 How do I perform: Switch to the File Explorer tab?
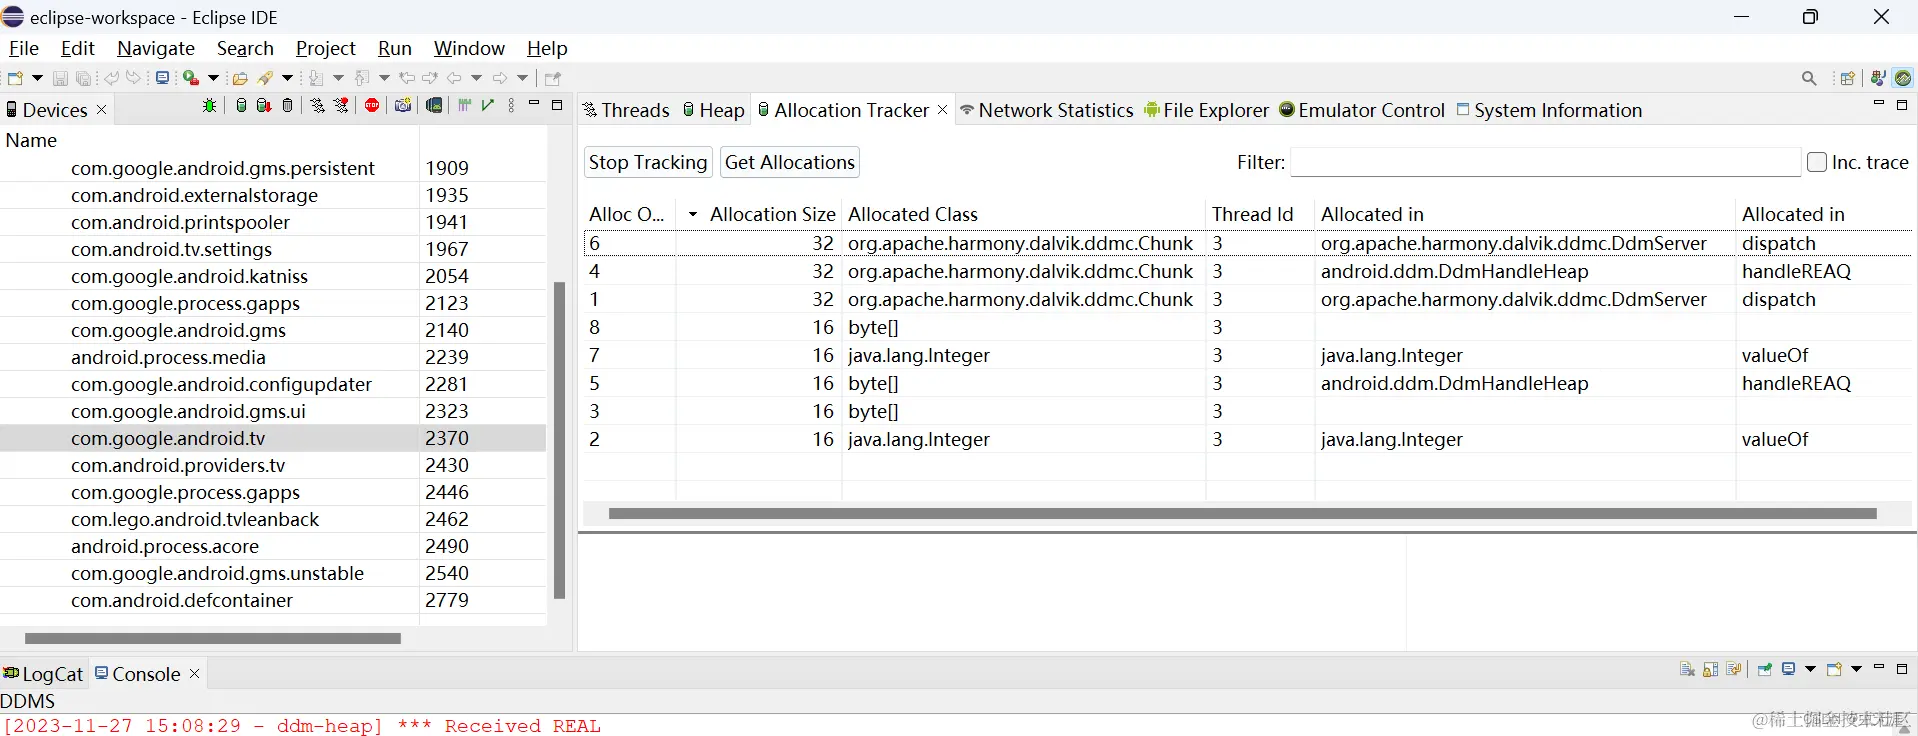[x=1206, y=110]
